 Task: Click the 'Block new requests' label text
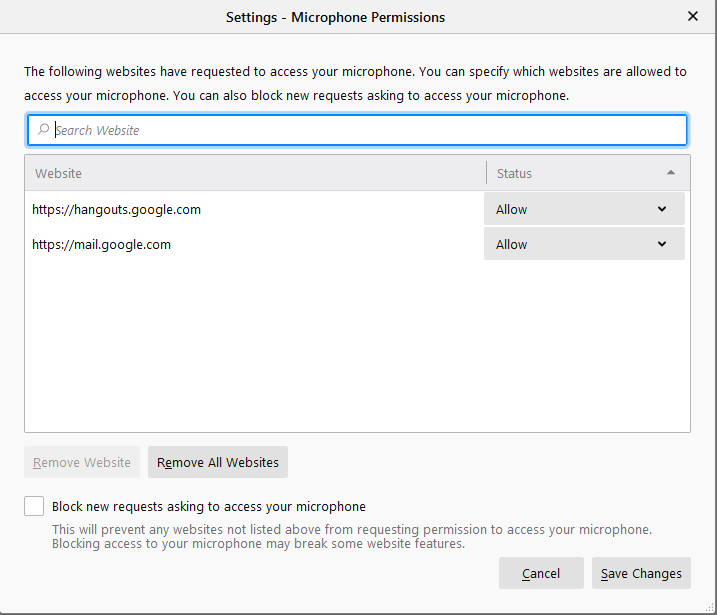pyautogui.click(x=209, y=506)
